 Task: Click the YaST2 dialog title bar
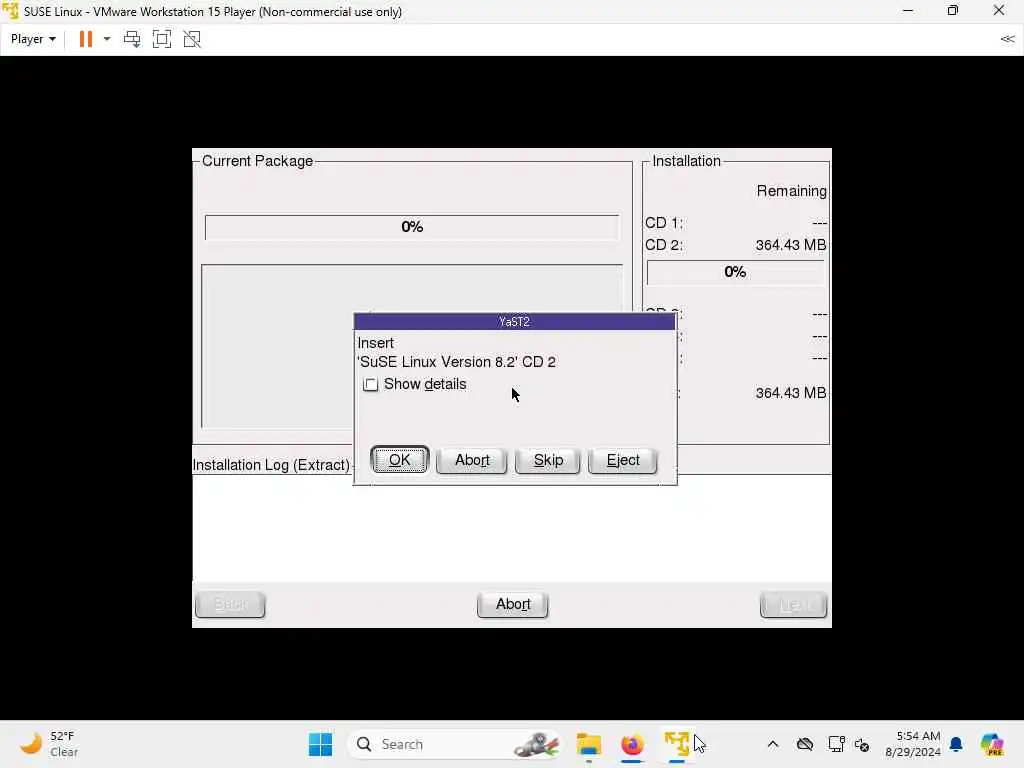(x=515, y=321)
